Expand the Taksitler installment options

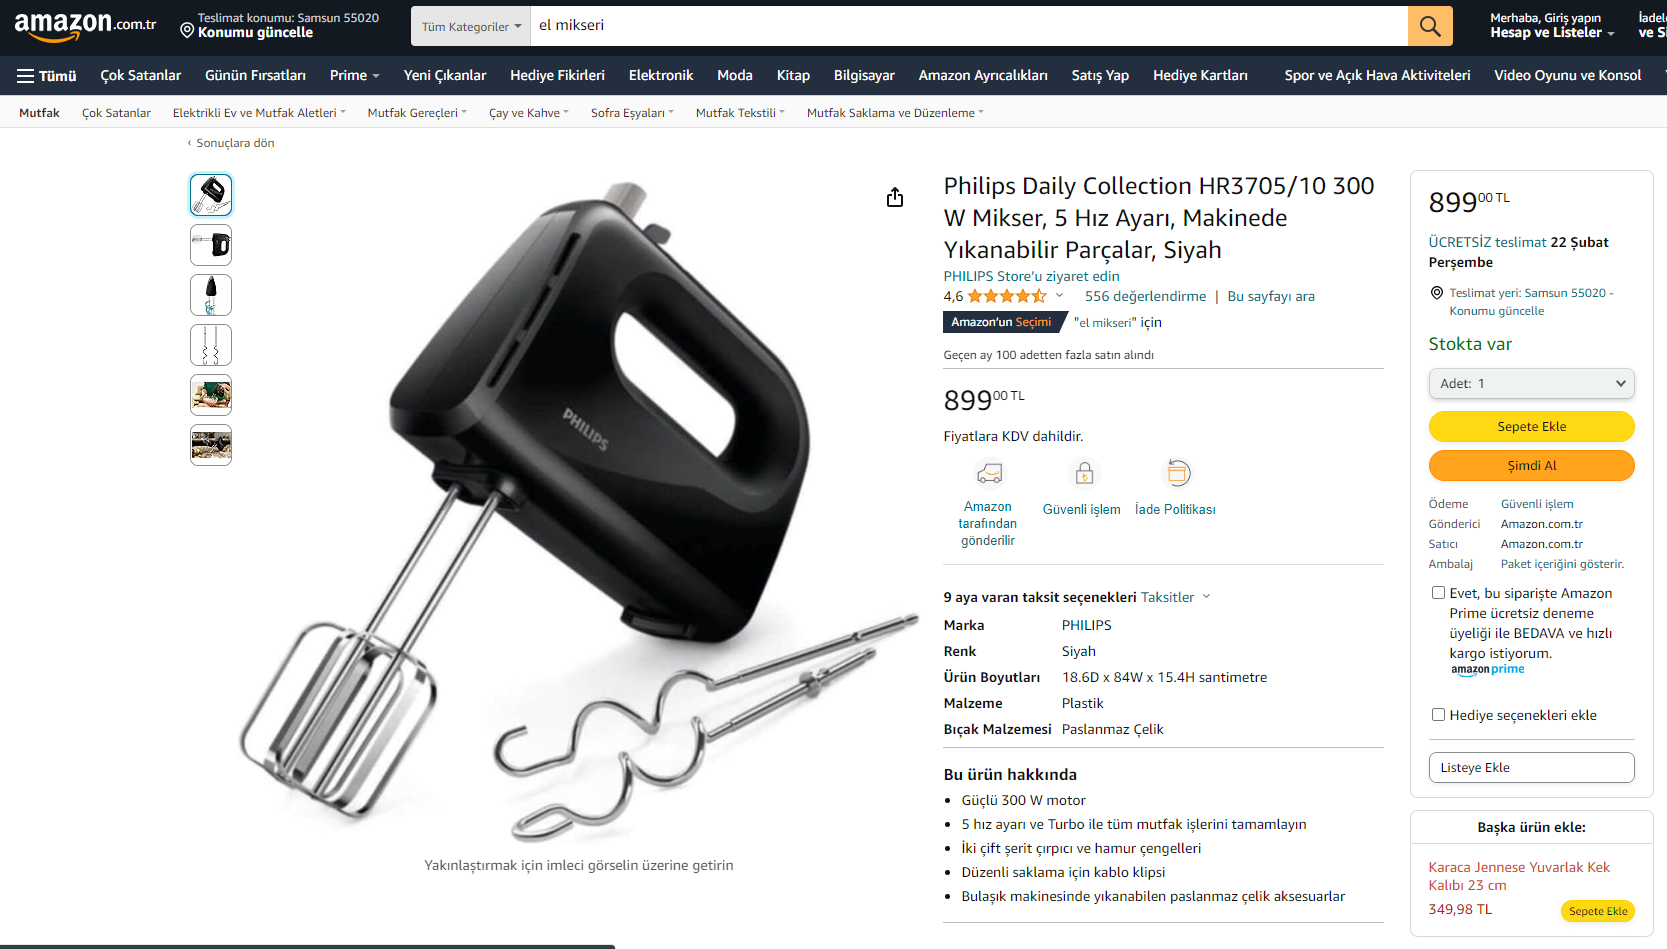coord(1175,597)
